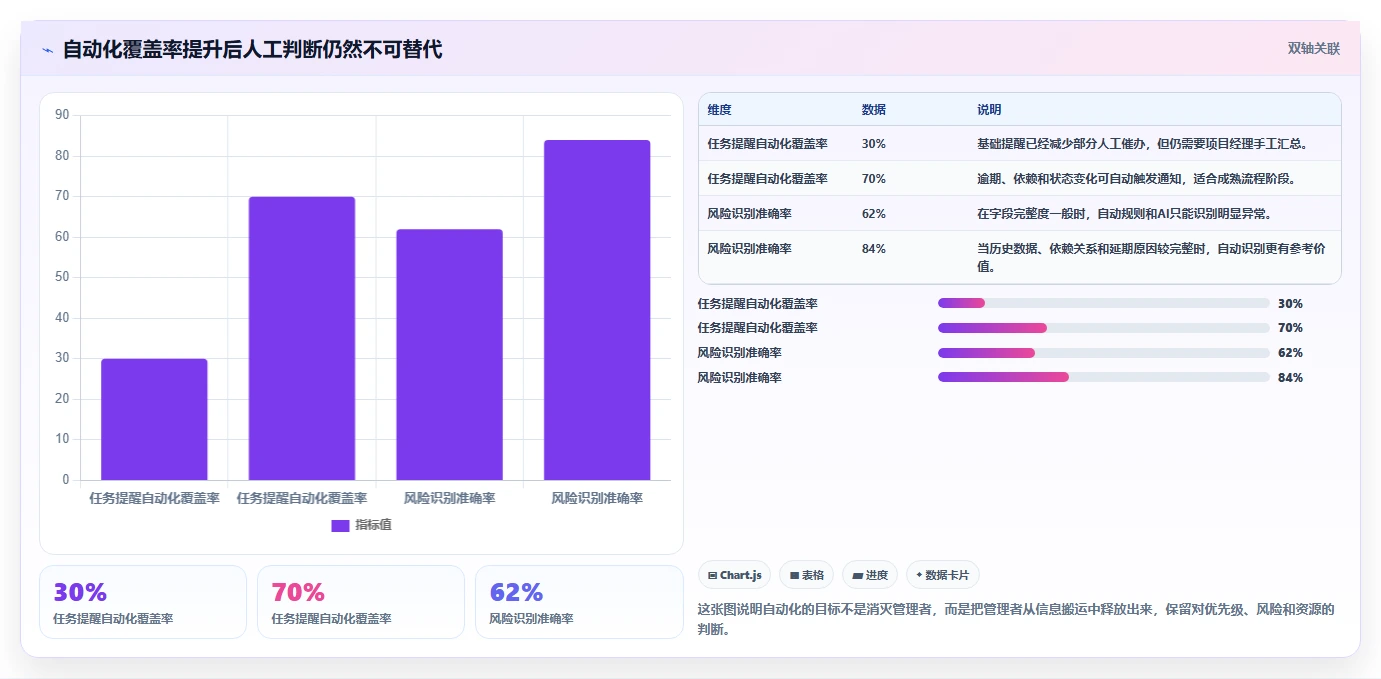This screenshot has width=1381, height=679.
Task: Click the description starting 基础提醒已经减少
Action: [1143, 144]
